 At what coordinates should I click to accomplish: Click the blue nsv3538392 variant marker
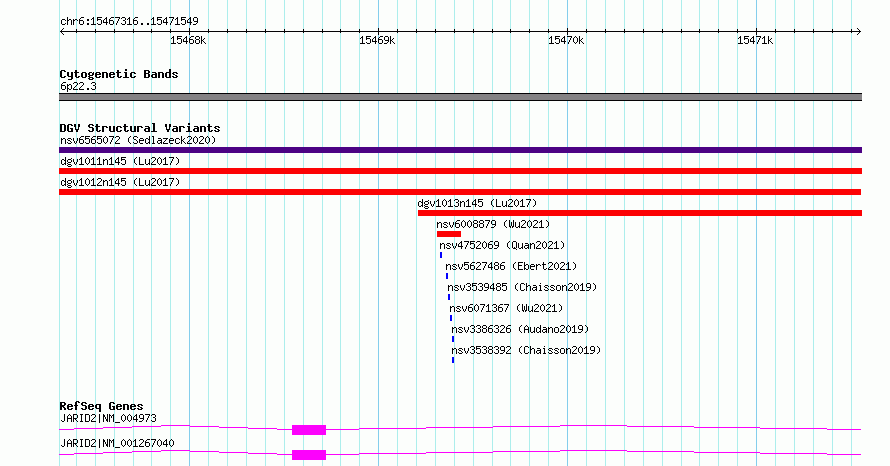[453, 360]
